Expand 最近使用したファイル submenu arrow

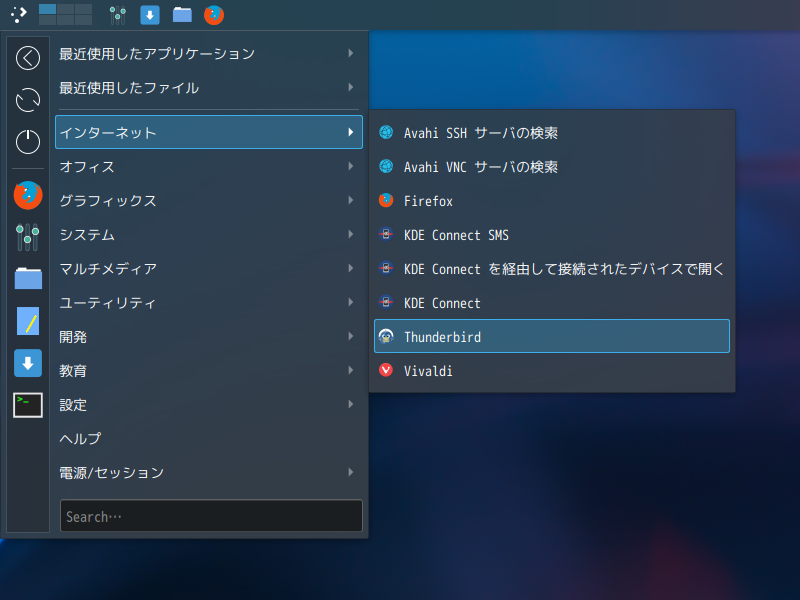tap(351, 87)
